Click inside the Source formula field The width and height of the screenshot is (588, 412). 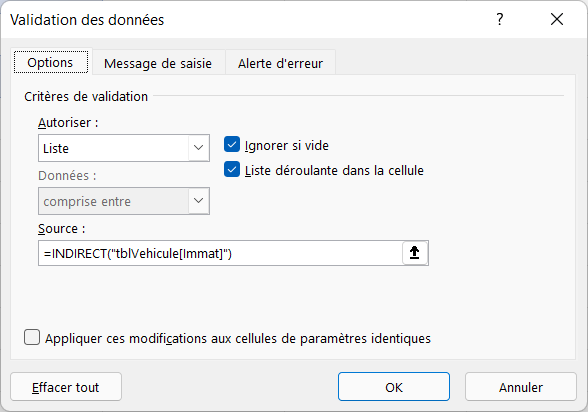pos(220,253)
